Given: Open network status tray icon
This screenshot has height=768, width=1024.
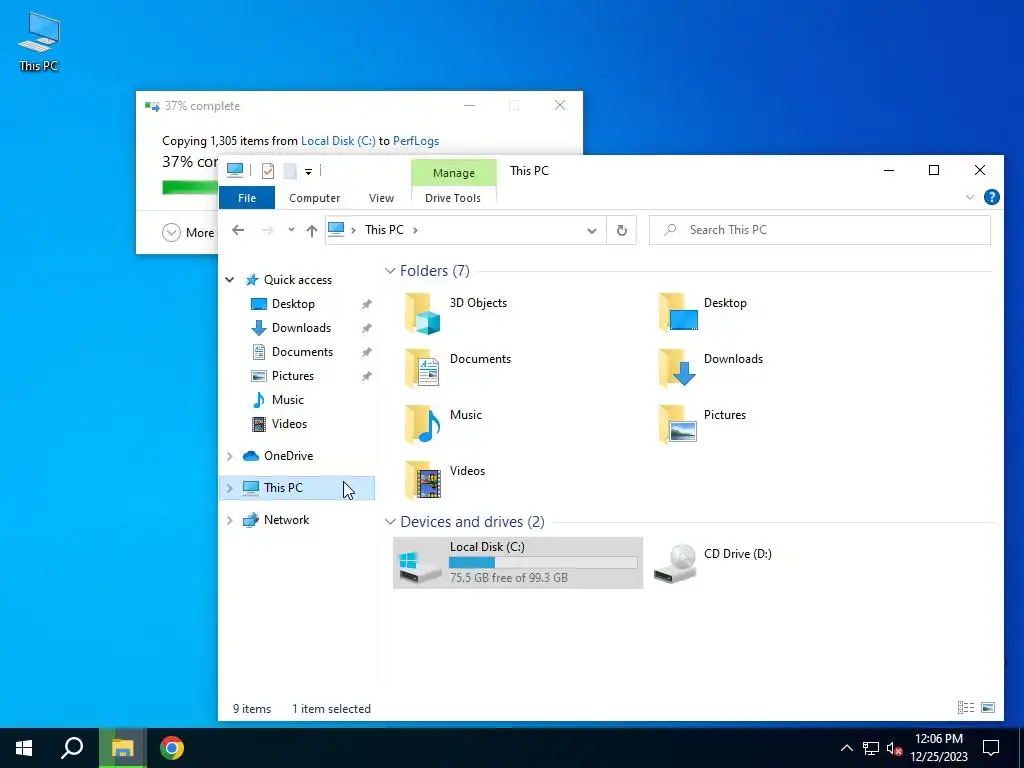Looking at the screenshot, I should point(871,748).
